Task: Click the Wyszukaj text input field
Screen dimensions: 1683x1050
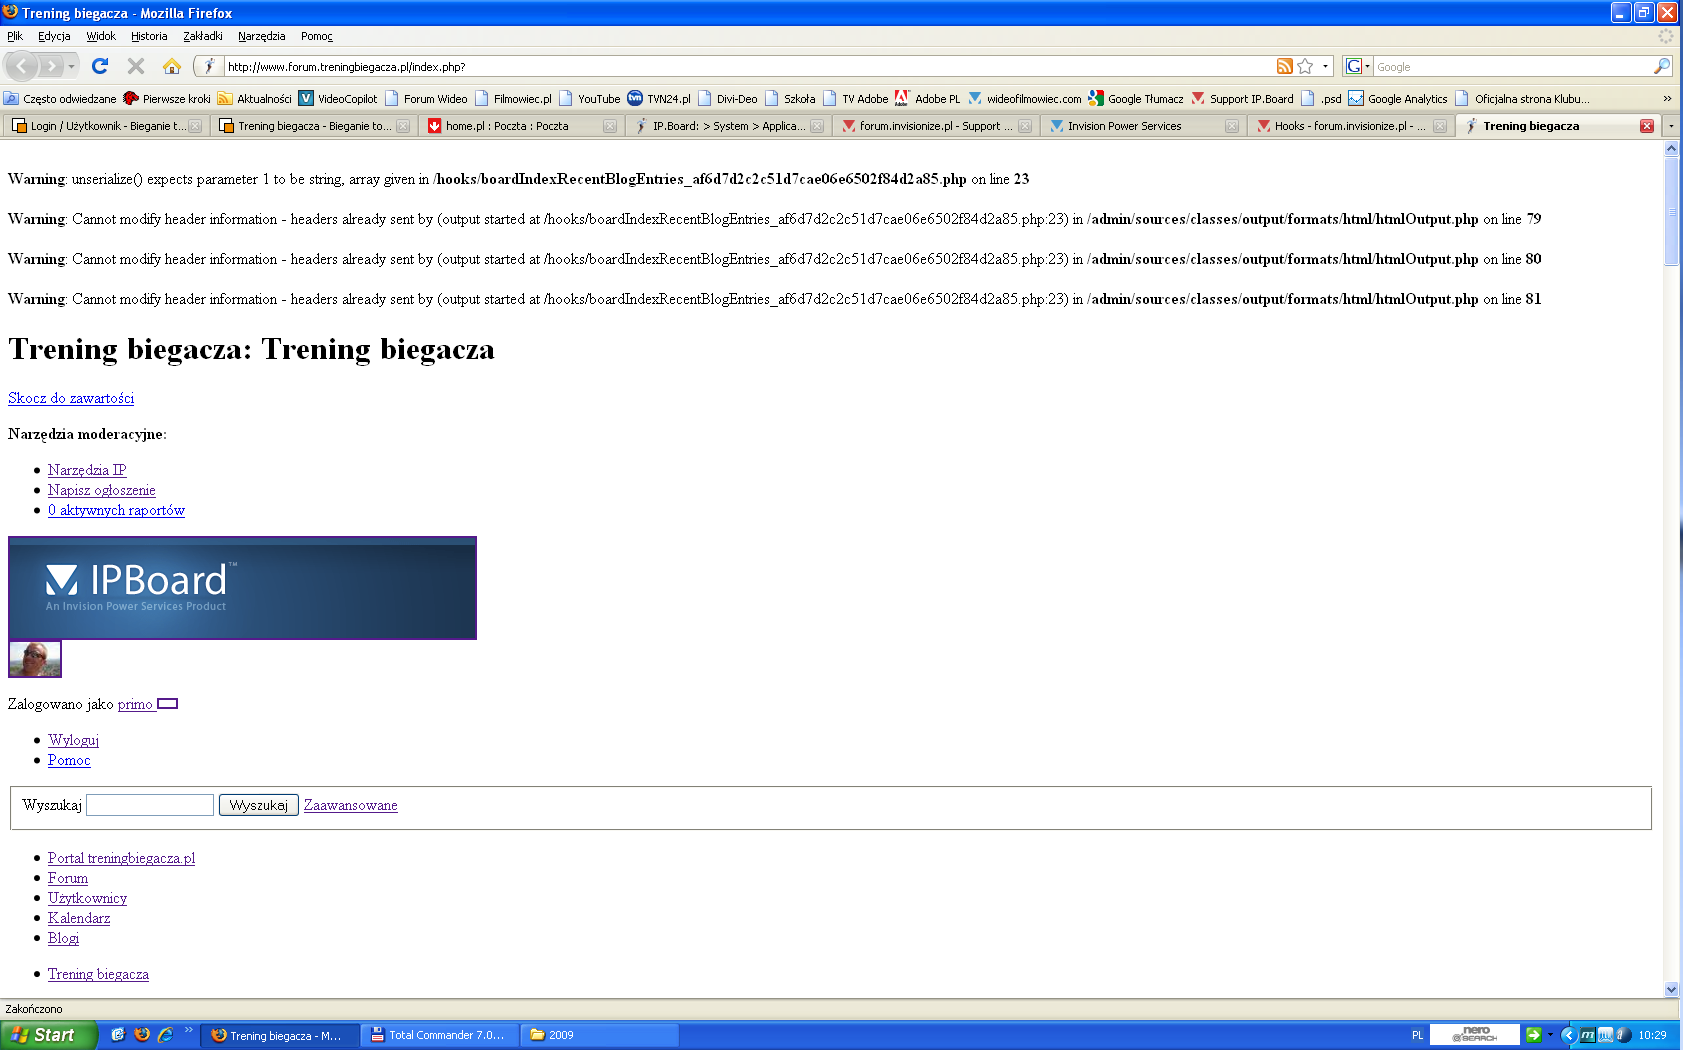Action: click(x=150, y=805)
